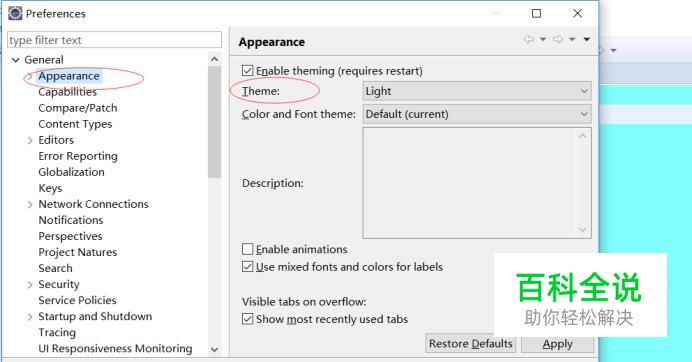The image size is (692, 362).
Task: Open the back history dropdown arrow
Action: point(543,39)
